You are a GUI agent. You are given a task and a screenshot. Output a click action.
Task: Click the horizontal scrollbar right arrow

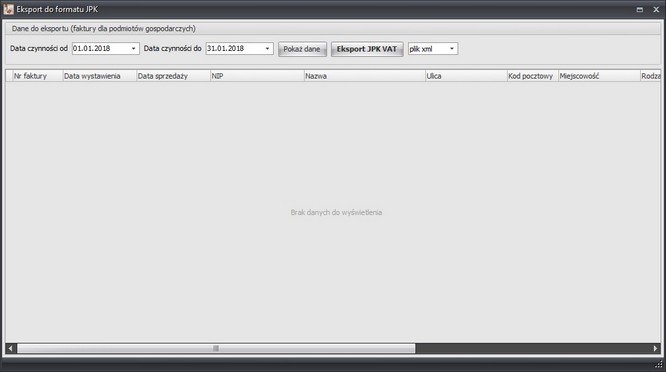pos(655,348)
